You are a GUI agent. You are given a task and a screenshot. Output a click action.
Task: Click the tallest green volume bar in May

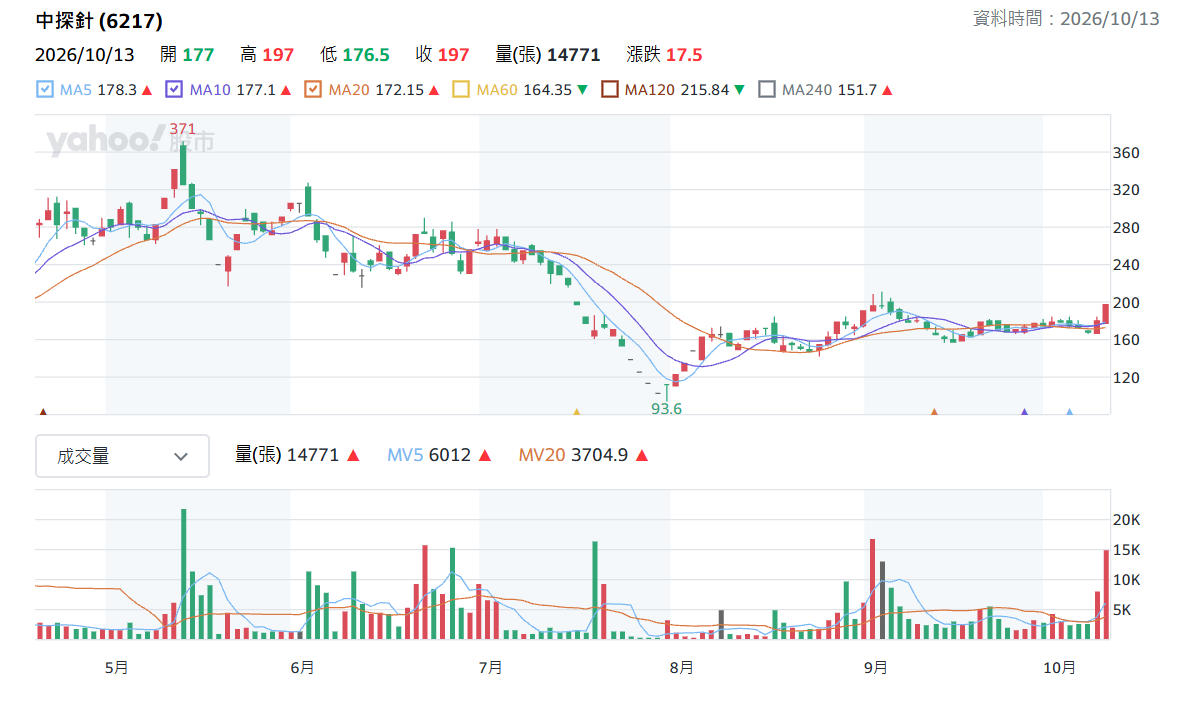pos(183,574)
